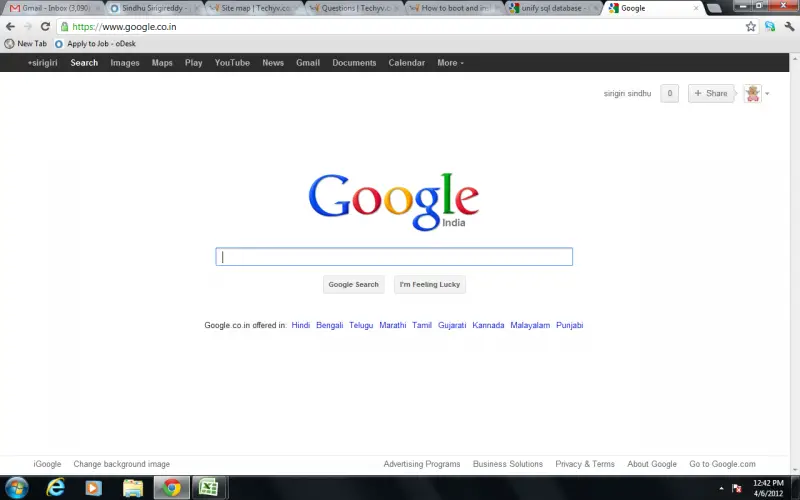The height and width of the screenshot is (500, 800).
Task: Open News in the Google bar
Action: [273, 63]
